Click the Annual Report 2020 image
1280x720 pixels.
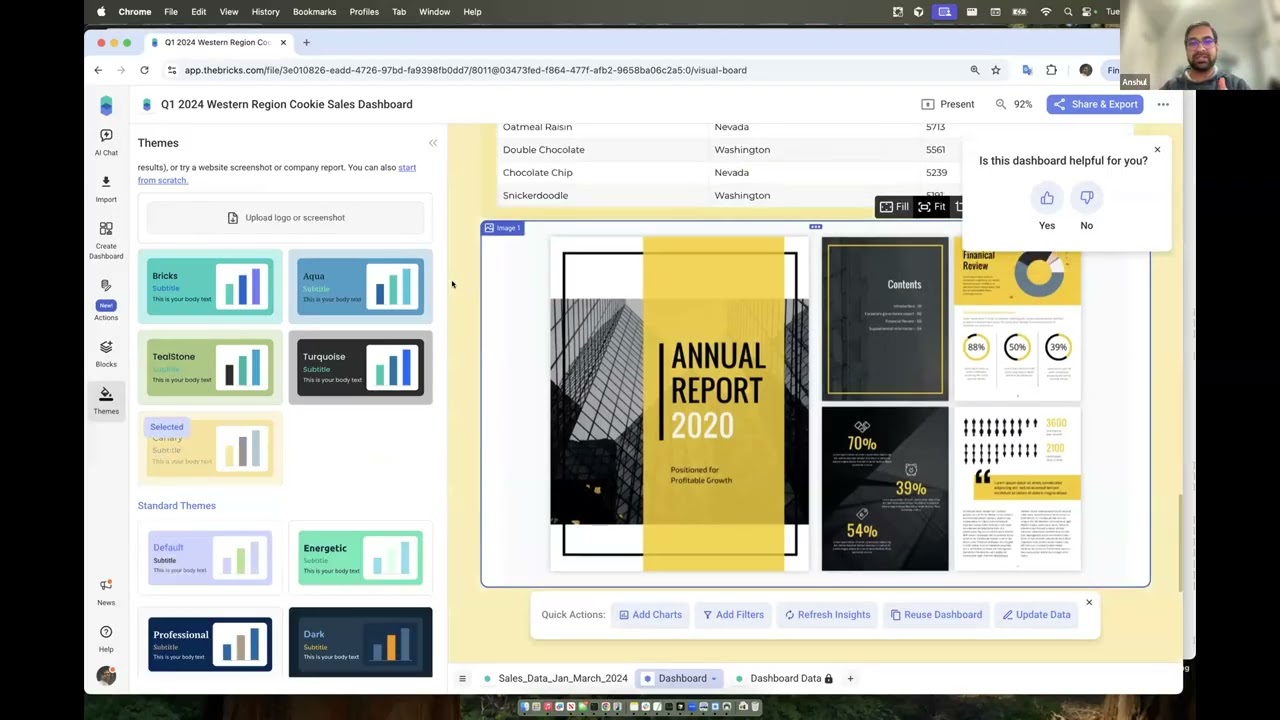click(x=815, y=404)
